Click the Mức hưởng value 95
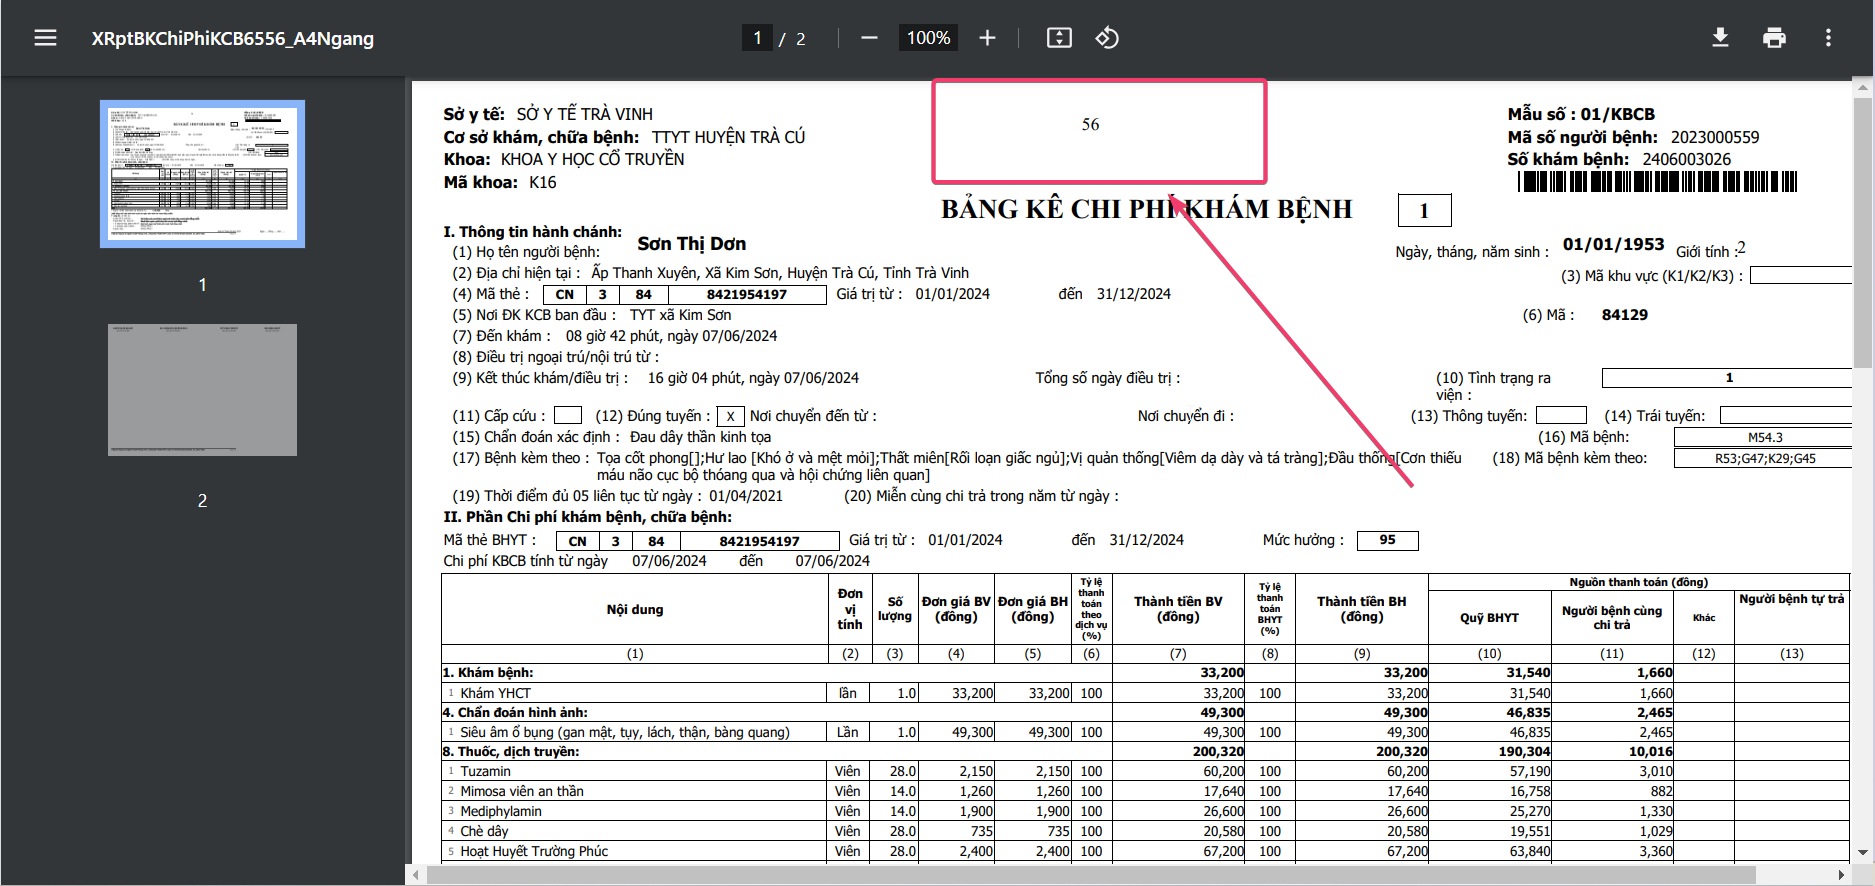Screen dimensions: 1875x886 (x=1387, y=540)
